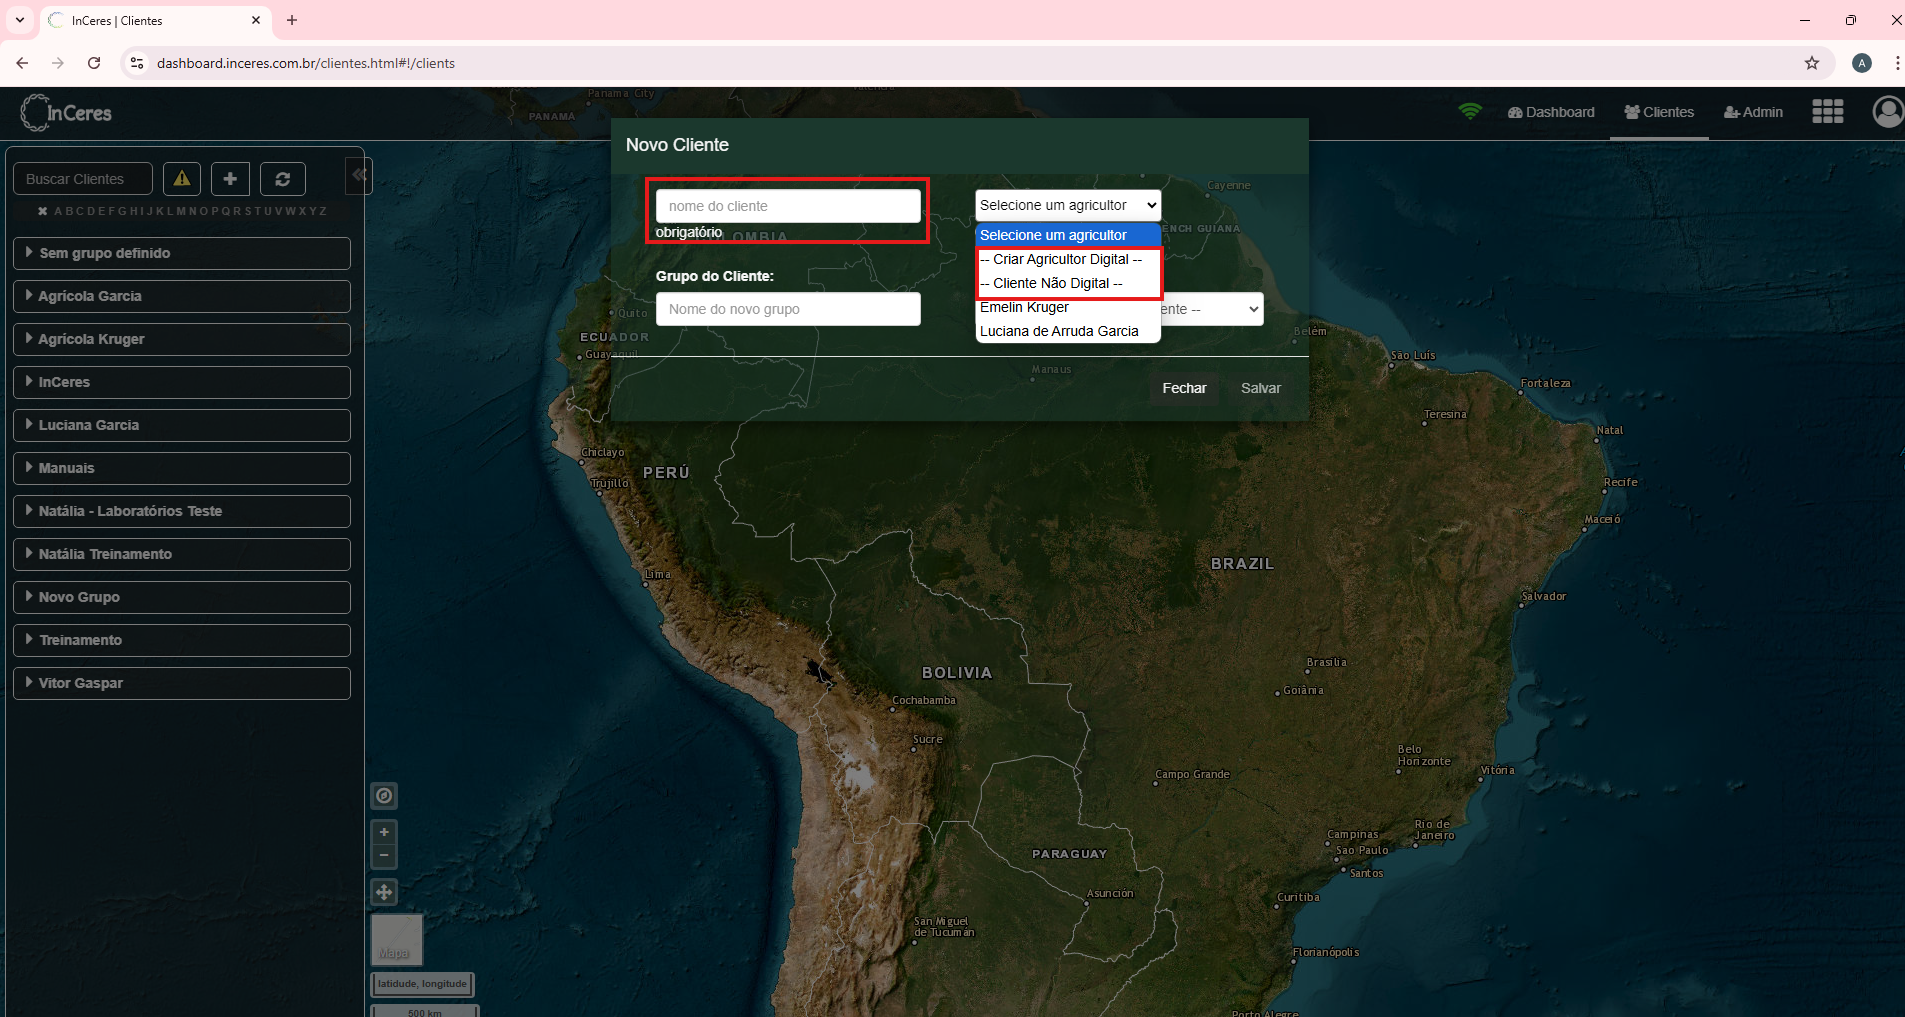Image resolution: width=1905 pixels, height=1017 pixels.
Task: Select Emelin Kruger from the list
Action: click(1067, 307)
